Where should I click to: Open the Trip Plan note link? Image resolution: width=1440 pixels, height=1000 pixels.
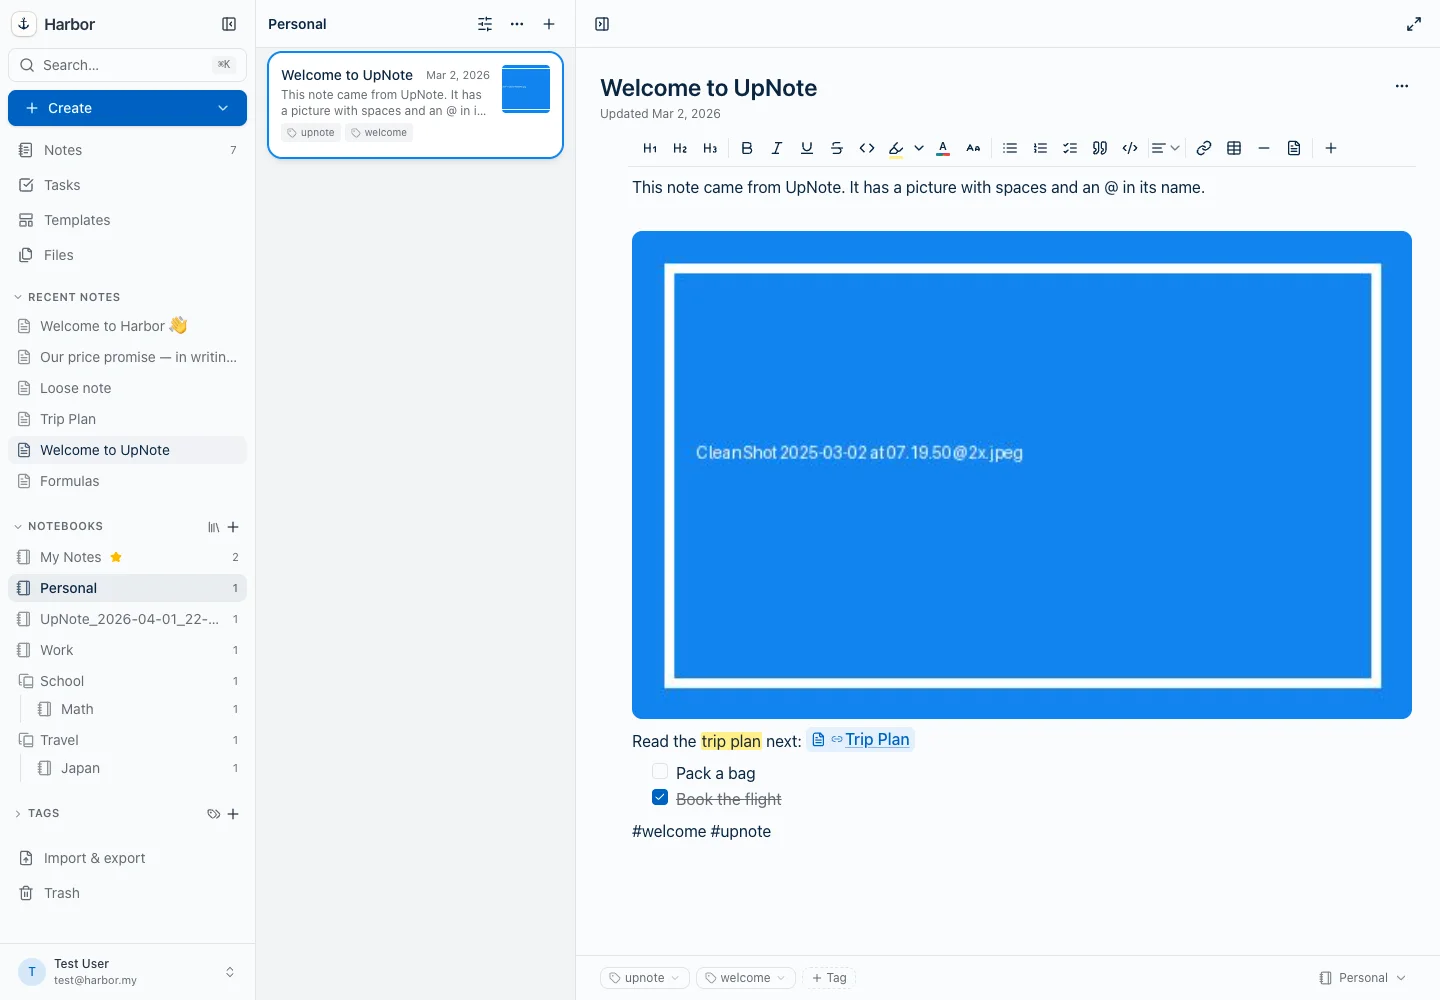click(x=861, y=739)
